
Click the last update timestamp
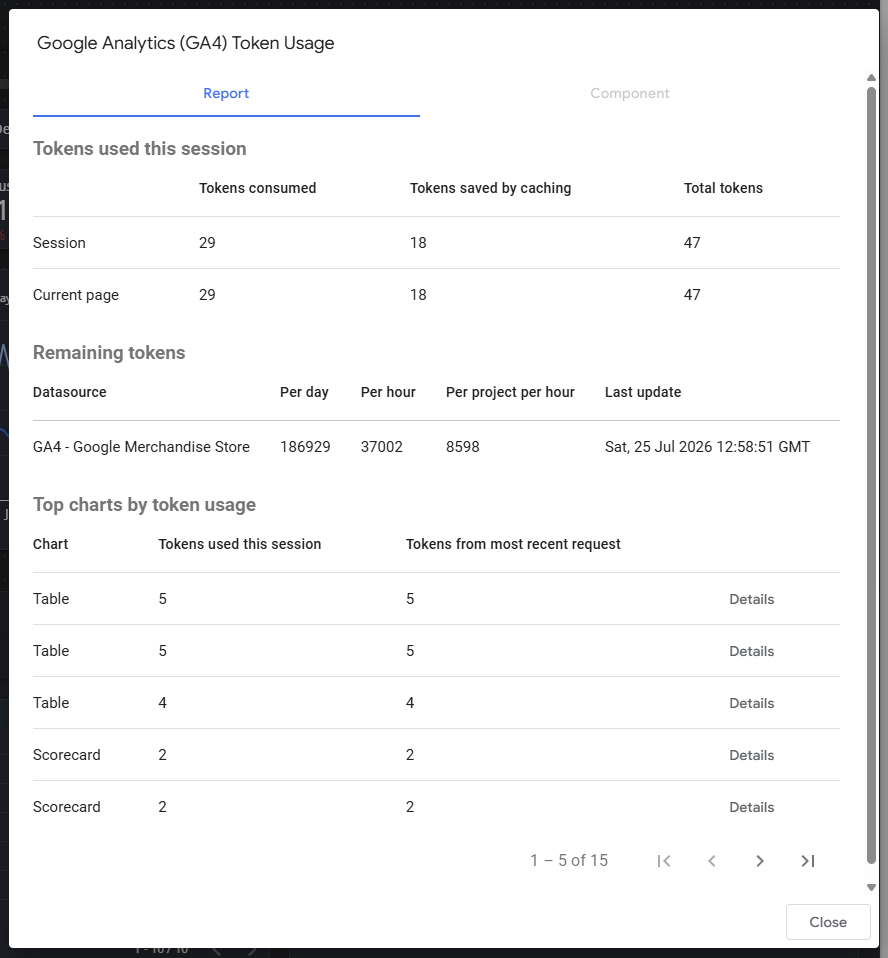pyautogui.click(x=707, y=447)
